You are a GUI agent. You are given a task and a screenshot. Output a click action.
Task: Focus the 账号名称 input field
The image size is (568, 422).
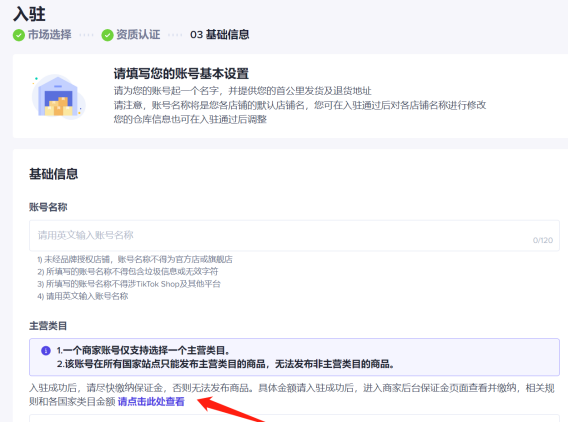click(x=294, y=235)
